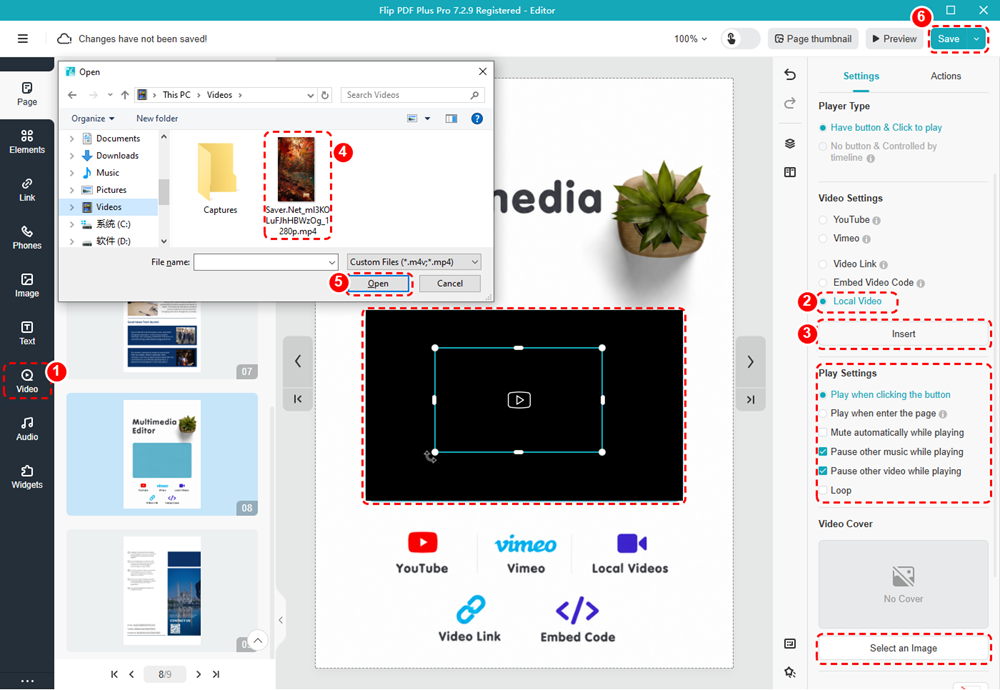Screen dimensions: 1000x690
Task: Go up one folder level in Open dialog
Action: (x=125, y=95)
